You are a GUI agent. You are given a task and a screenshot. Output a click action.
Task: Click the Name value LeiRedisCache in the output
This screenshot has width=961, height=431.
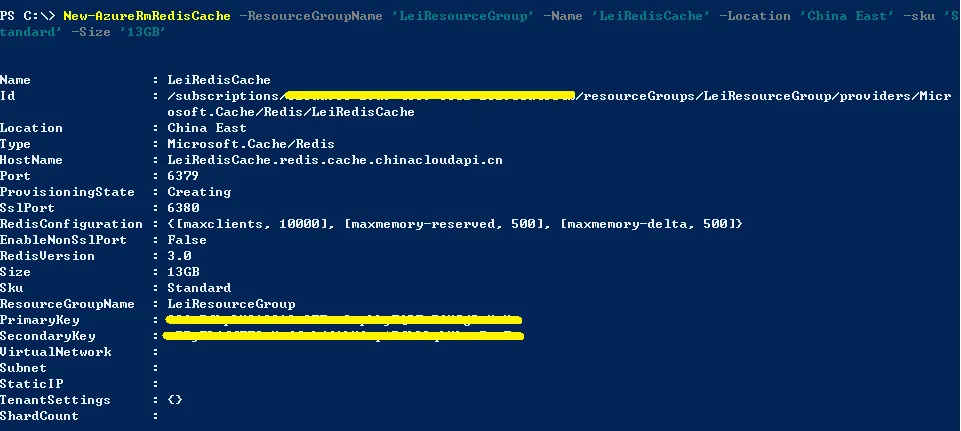(x=219, y=80)
